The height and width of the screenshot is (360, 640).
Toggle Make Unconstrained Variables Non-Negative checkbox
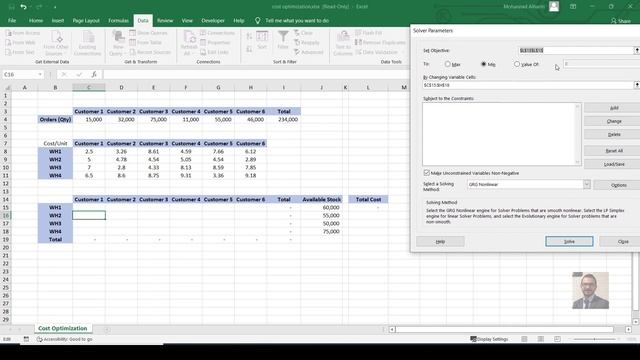(427, 173)
